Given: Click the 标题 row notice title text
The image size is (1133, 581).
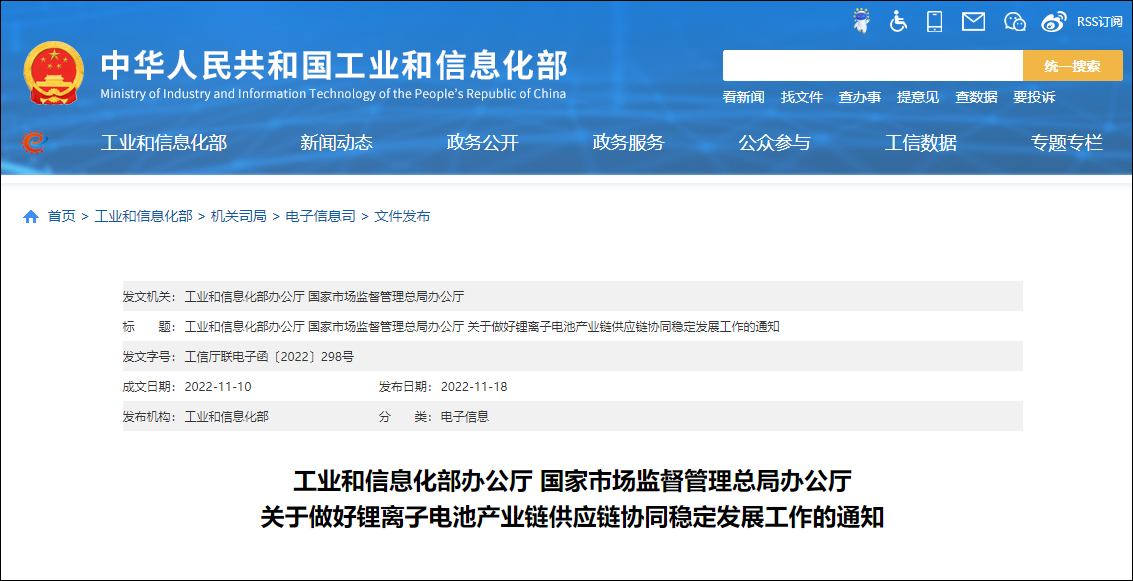Looking at the screenshot, I should tap(482, 327).
